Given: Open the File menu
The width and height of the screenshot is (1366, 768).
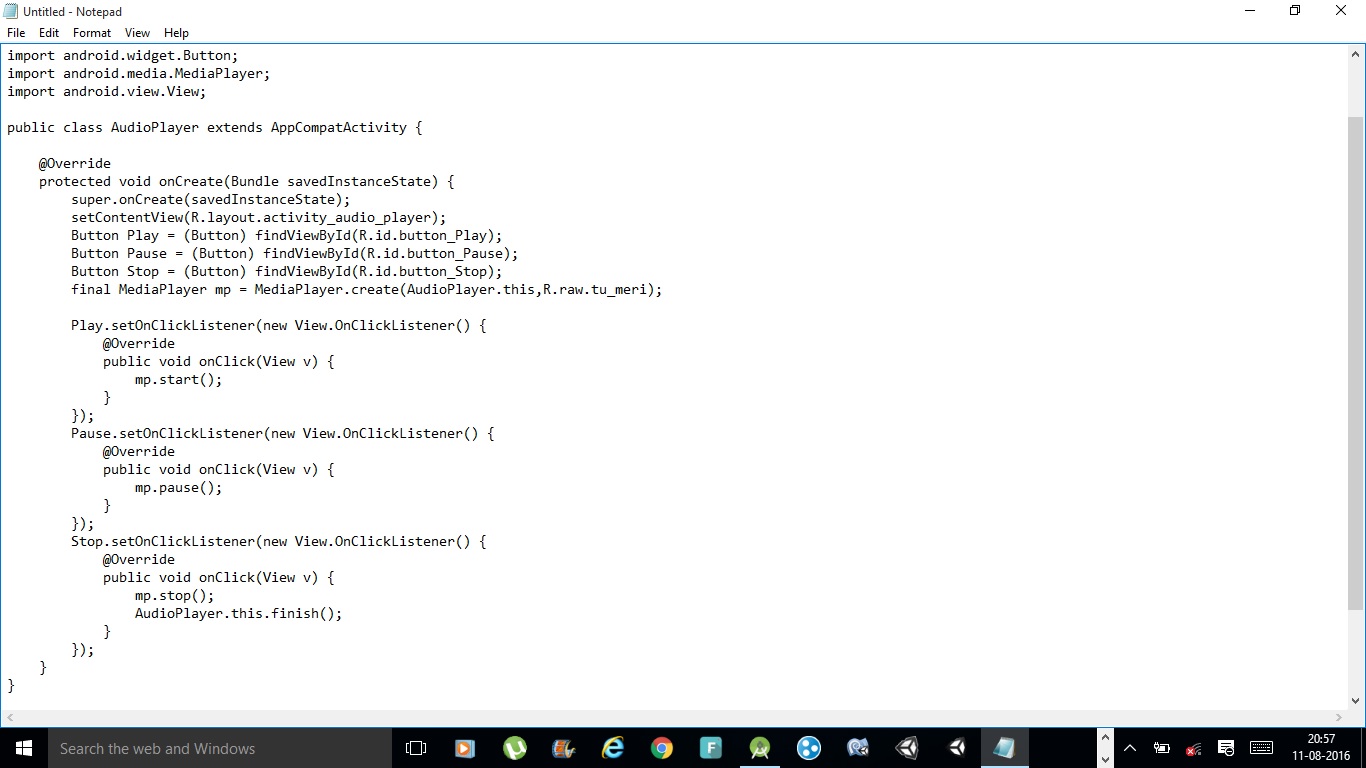Looking at the screenshot, I should pyautogui.click(x=16, y=32).
